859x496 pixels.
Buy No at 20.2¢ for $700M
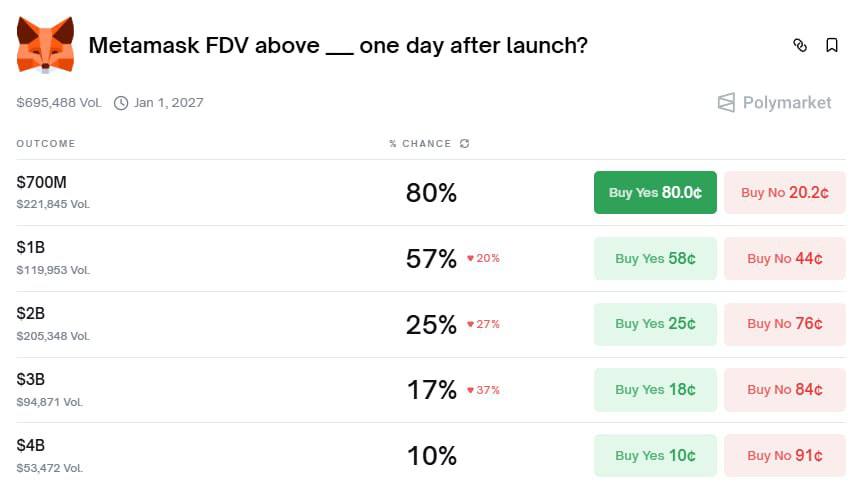(784, 193)
